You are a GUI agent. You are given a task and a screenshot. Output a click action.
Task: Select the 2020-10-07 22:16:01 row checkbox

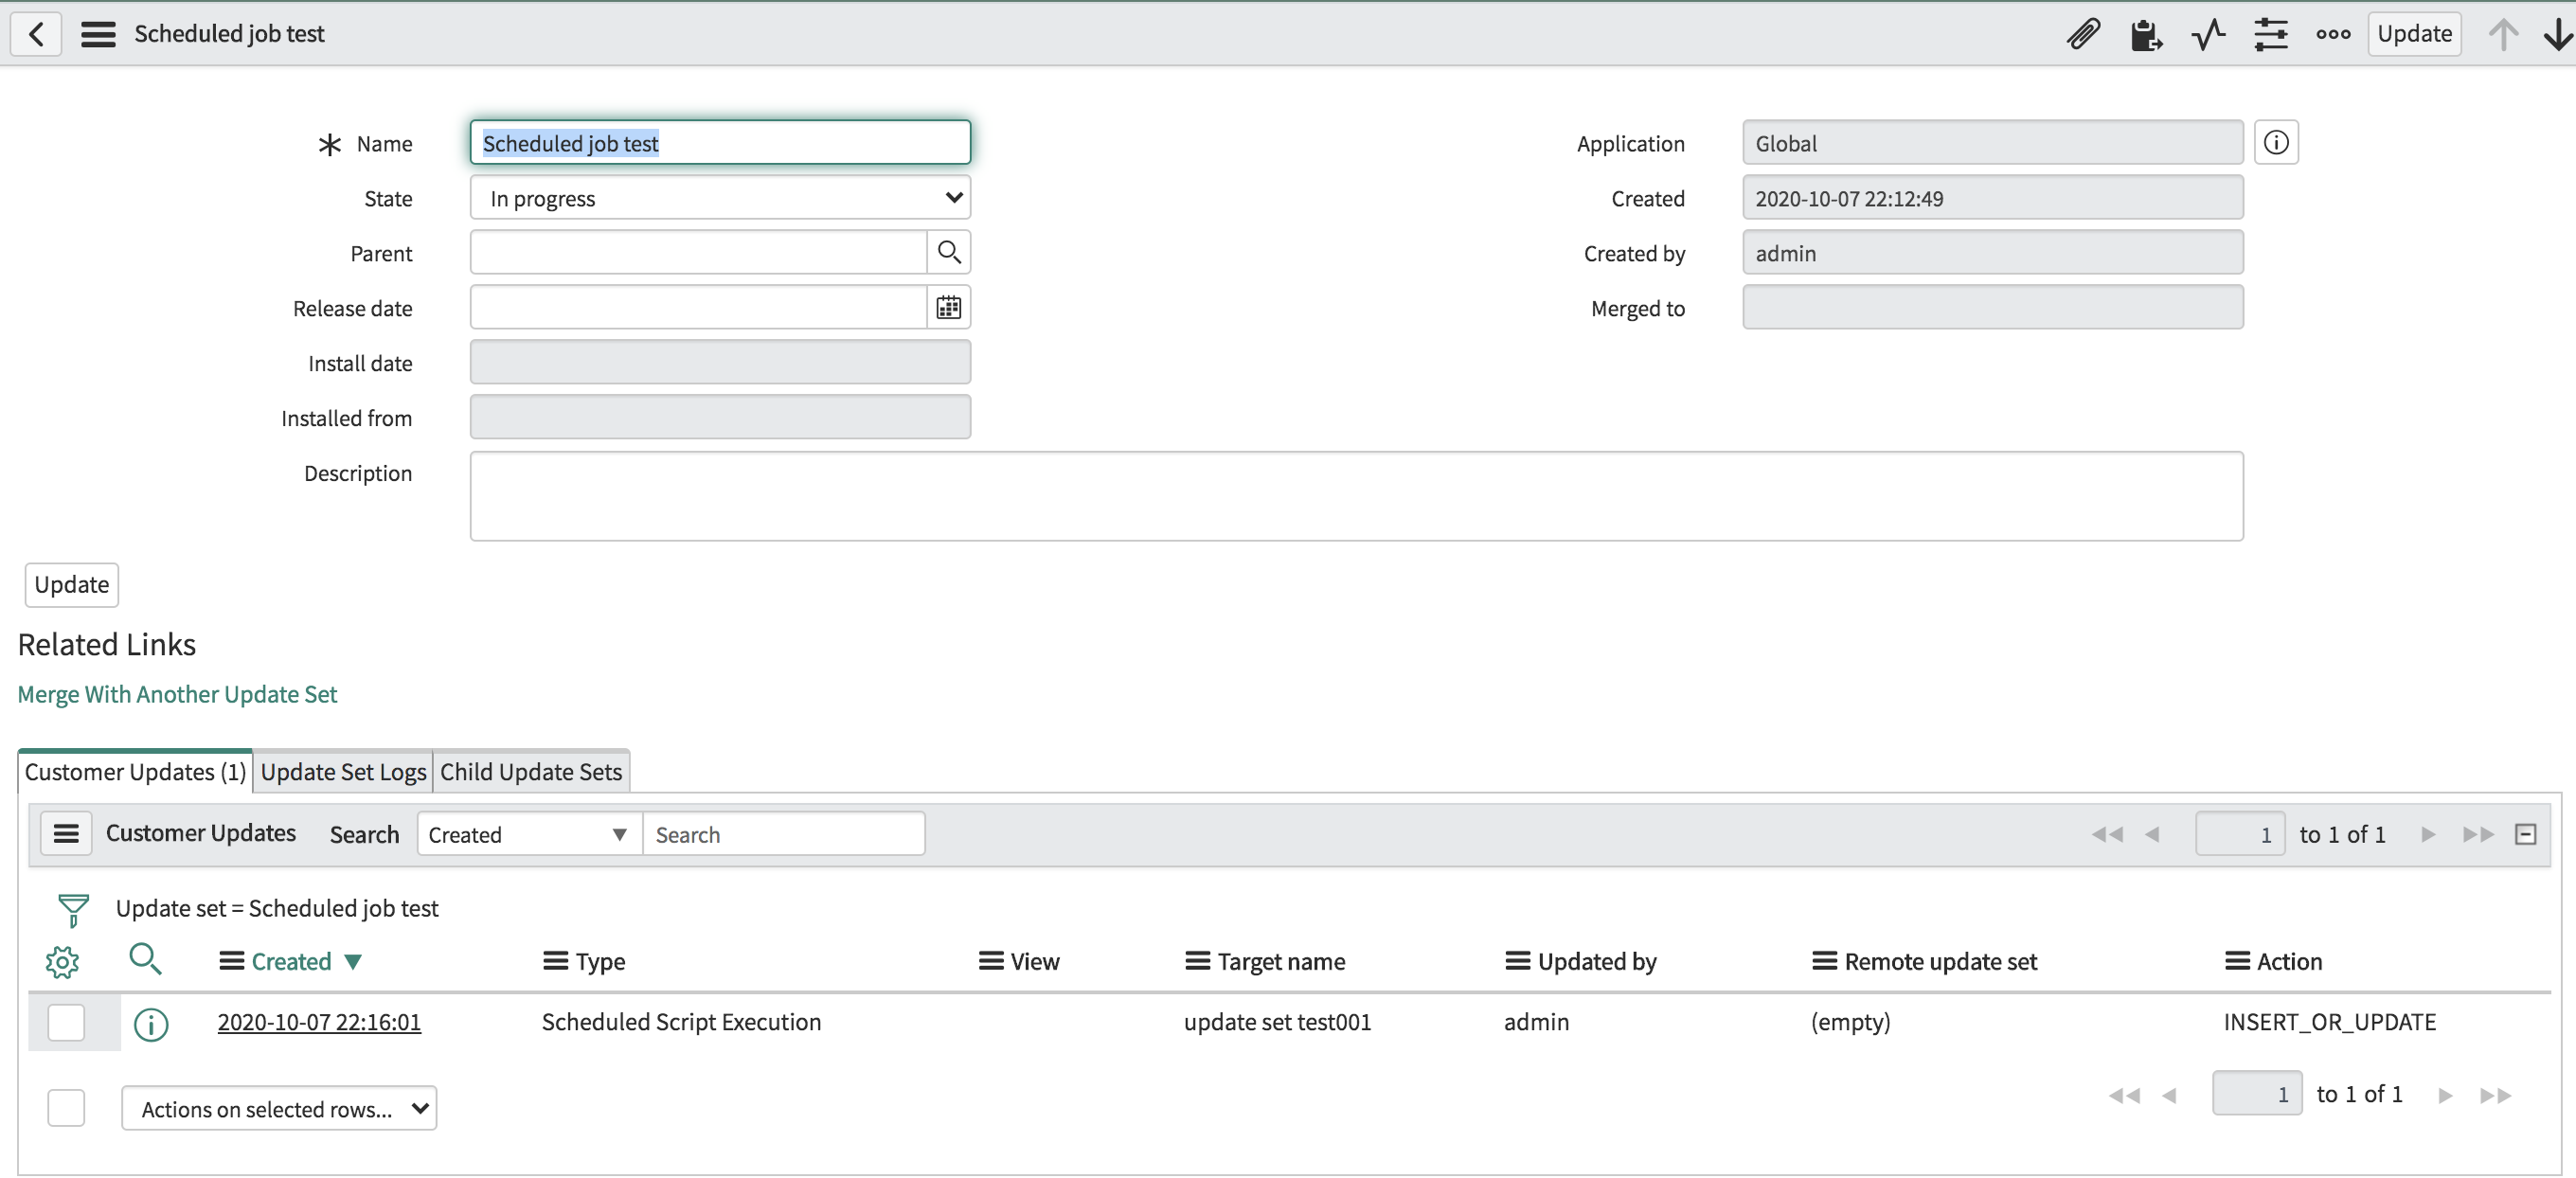[66, 1022]
